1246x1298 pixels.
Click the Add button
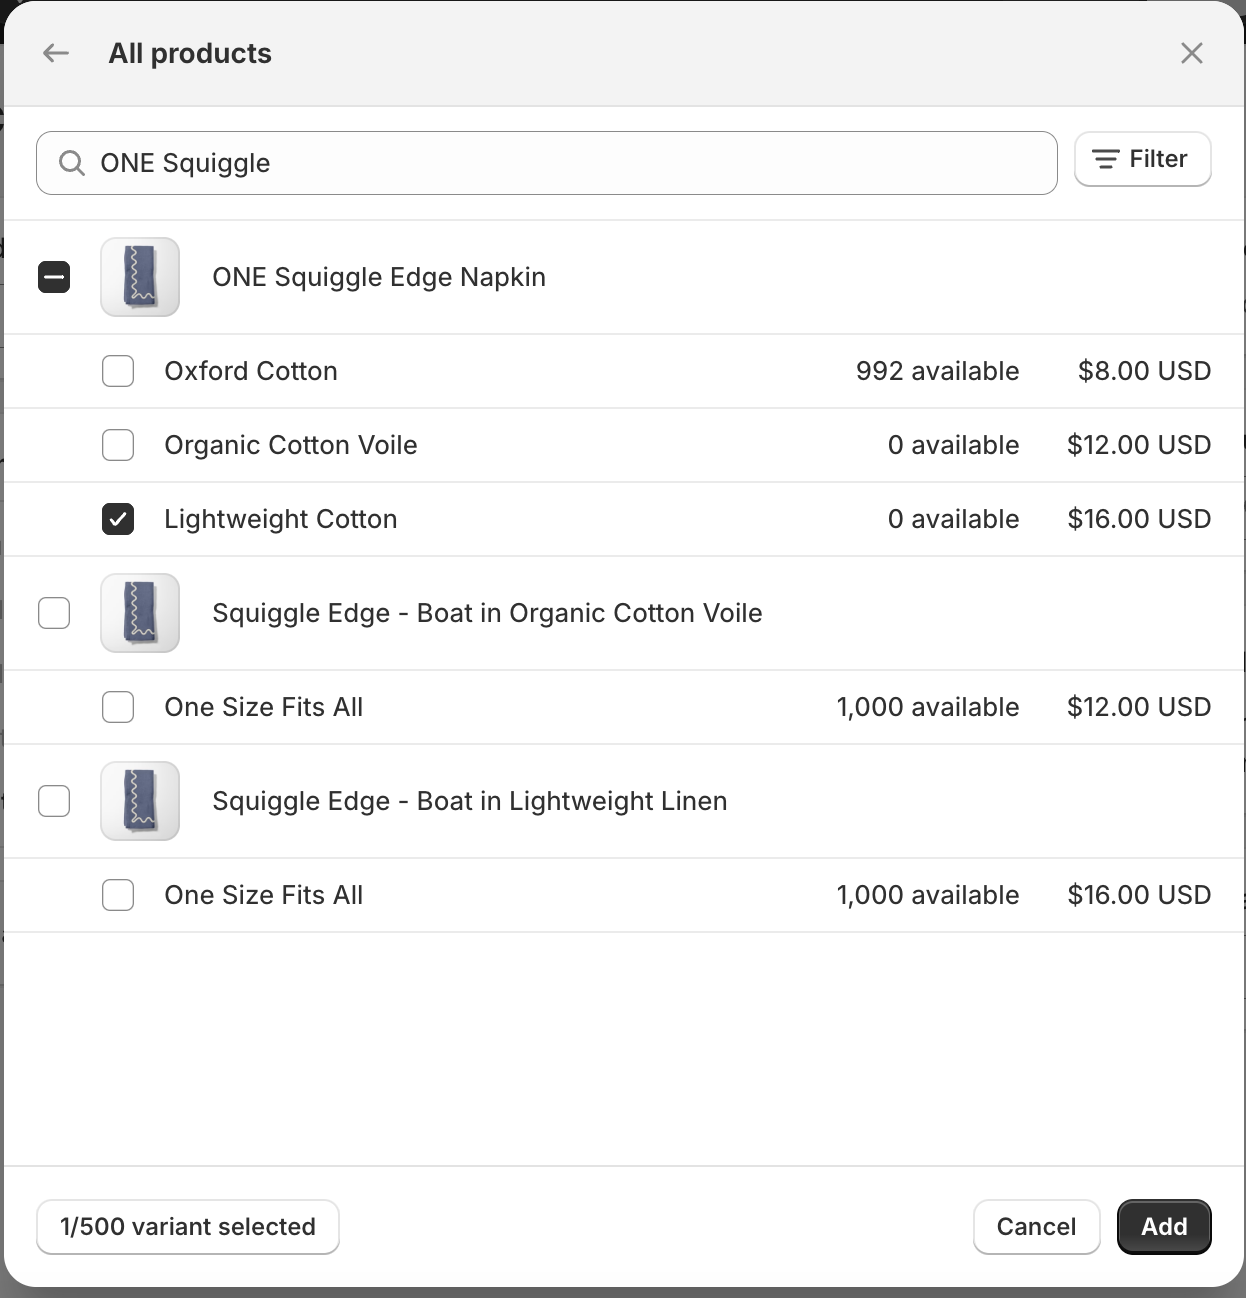pyautogui.click(x=1164, y=1227)
